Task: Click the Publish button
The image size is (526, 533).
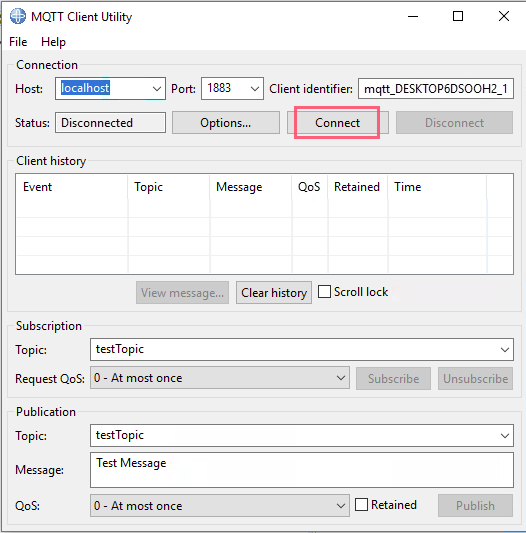Action: tap(475, 506)
